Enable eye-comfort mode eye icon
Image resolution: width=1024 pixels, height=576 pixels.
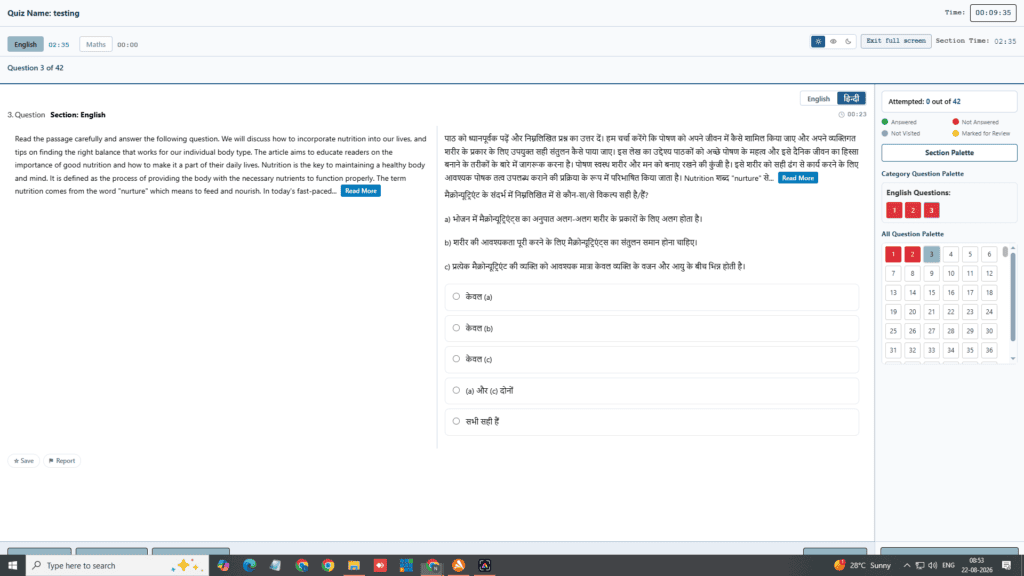833,41
